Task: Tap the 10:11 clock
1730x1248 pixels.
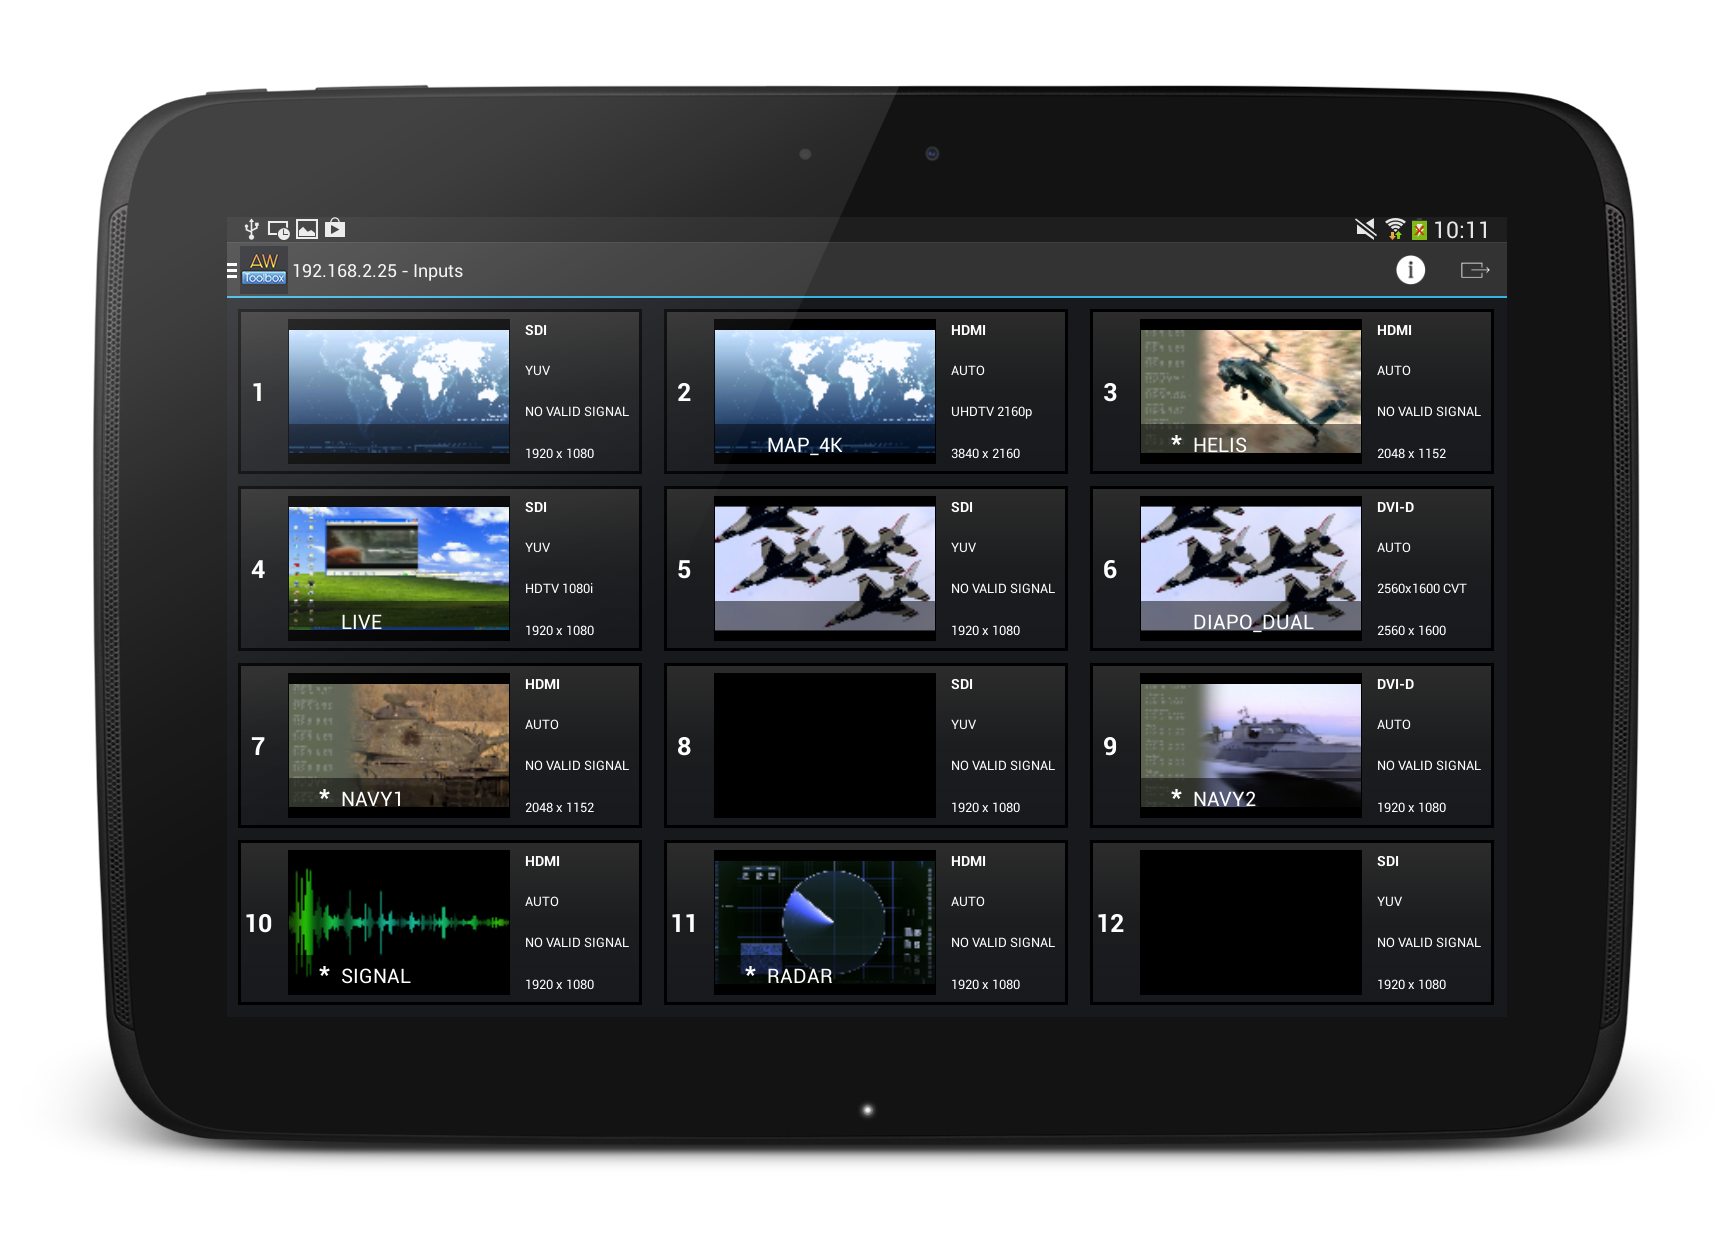Action: point(1461,230)
